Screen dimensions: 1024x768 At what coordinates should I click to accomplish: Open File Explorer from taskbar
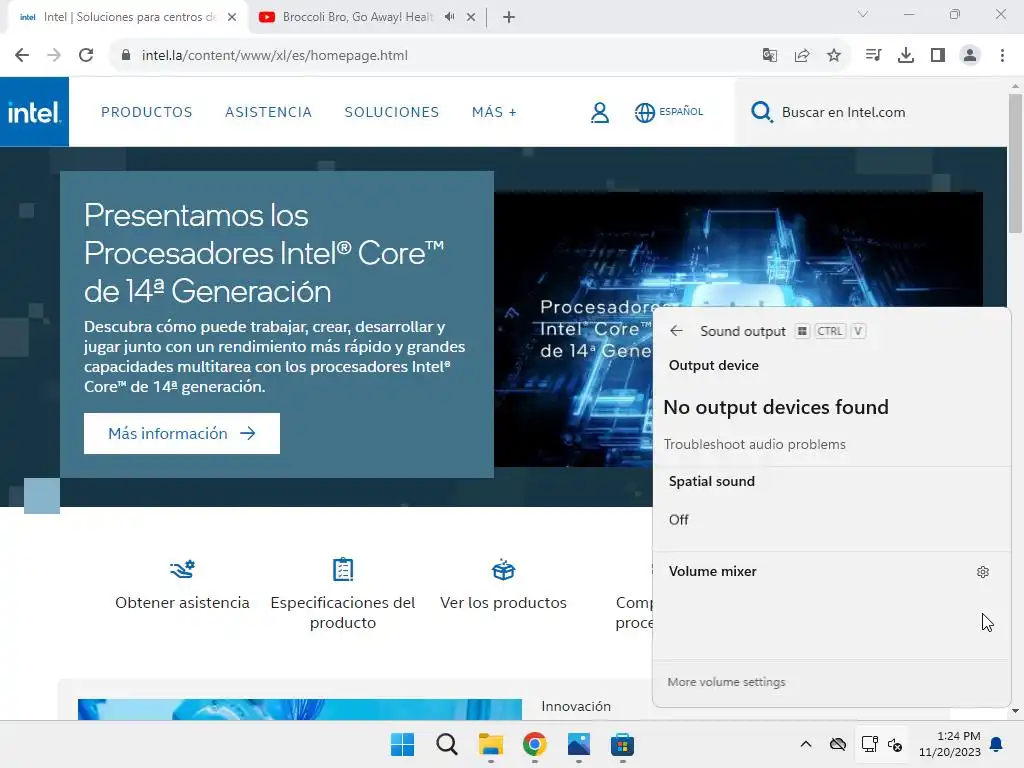pos(490,744)
